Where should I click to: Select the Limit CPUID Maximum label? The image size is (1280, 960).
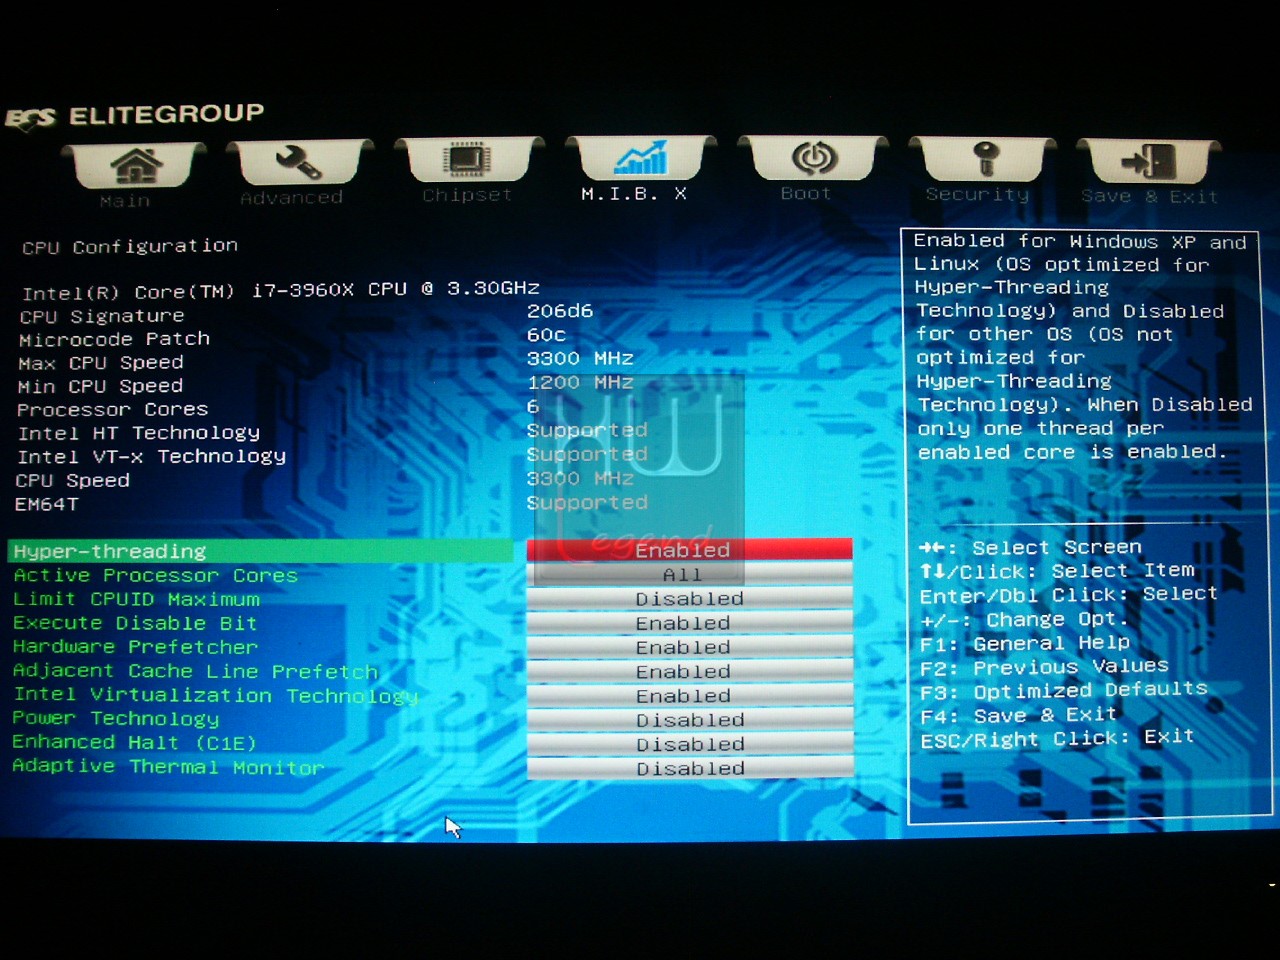(x=136, y=599)
